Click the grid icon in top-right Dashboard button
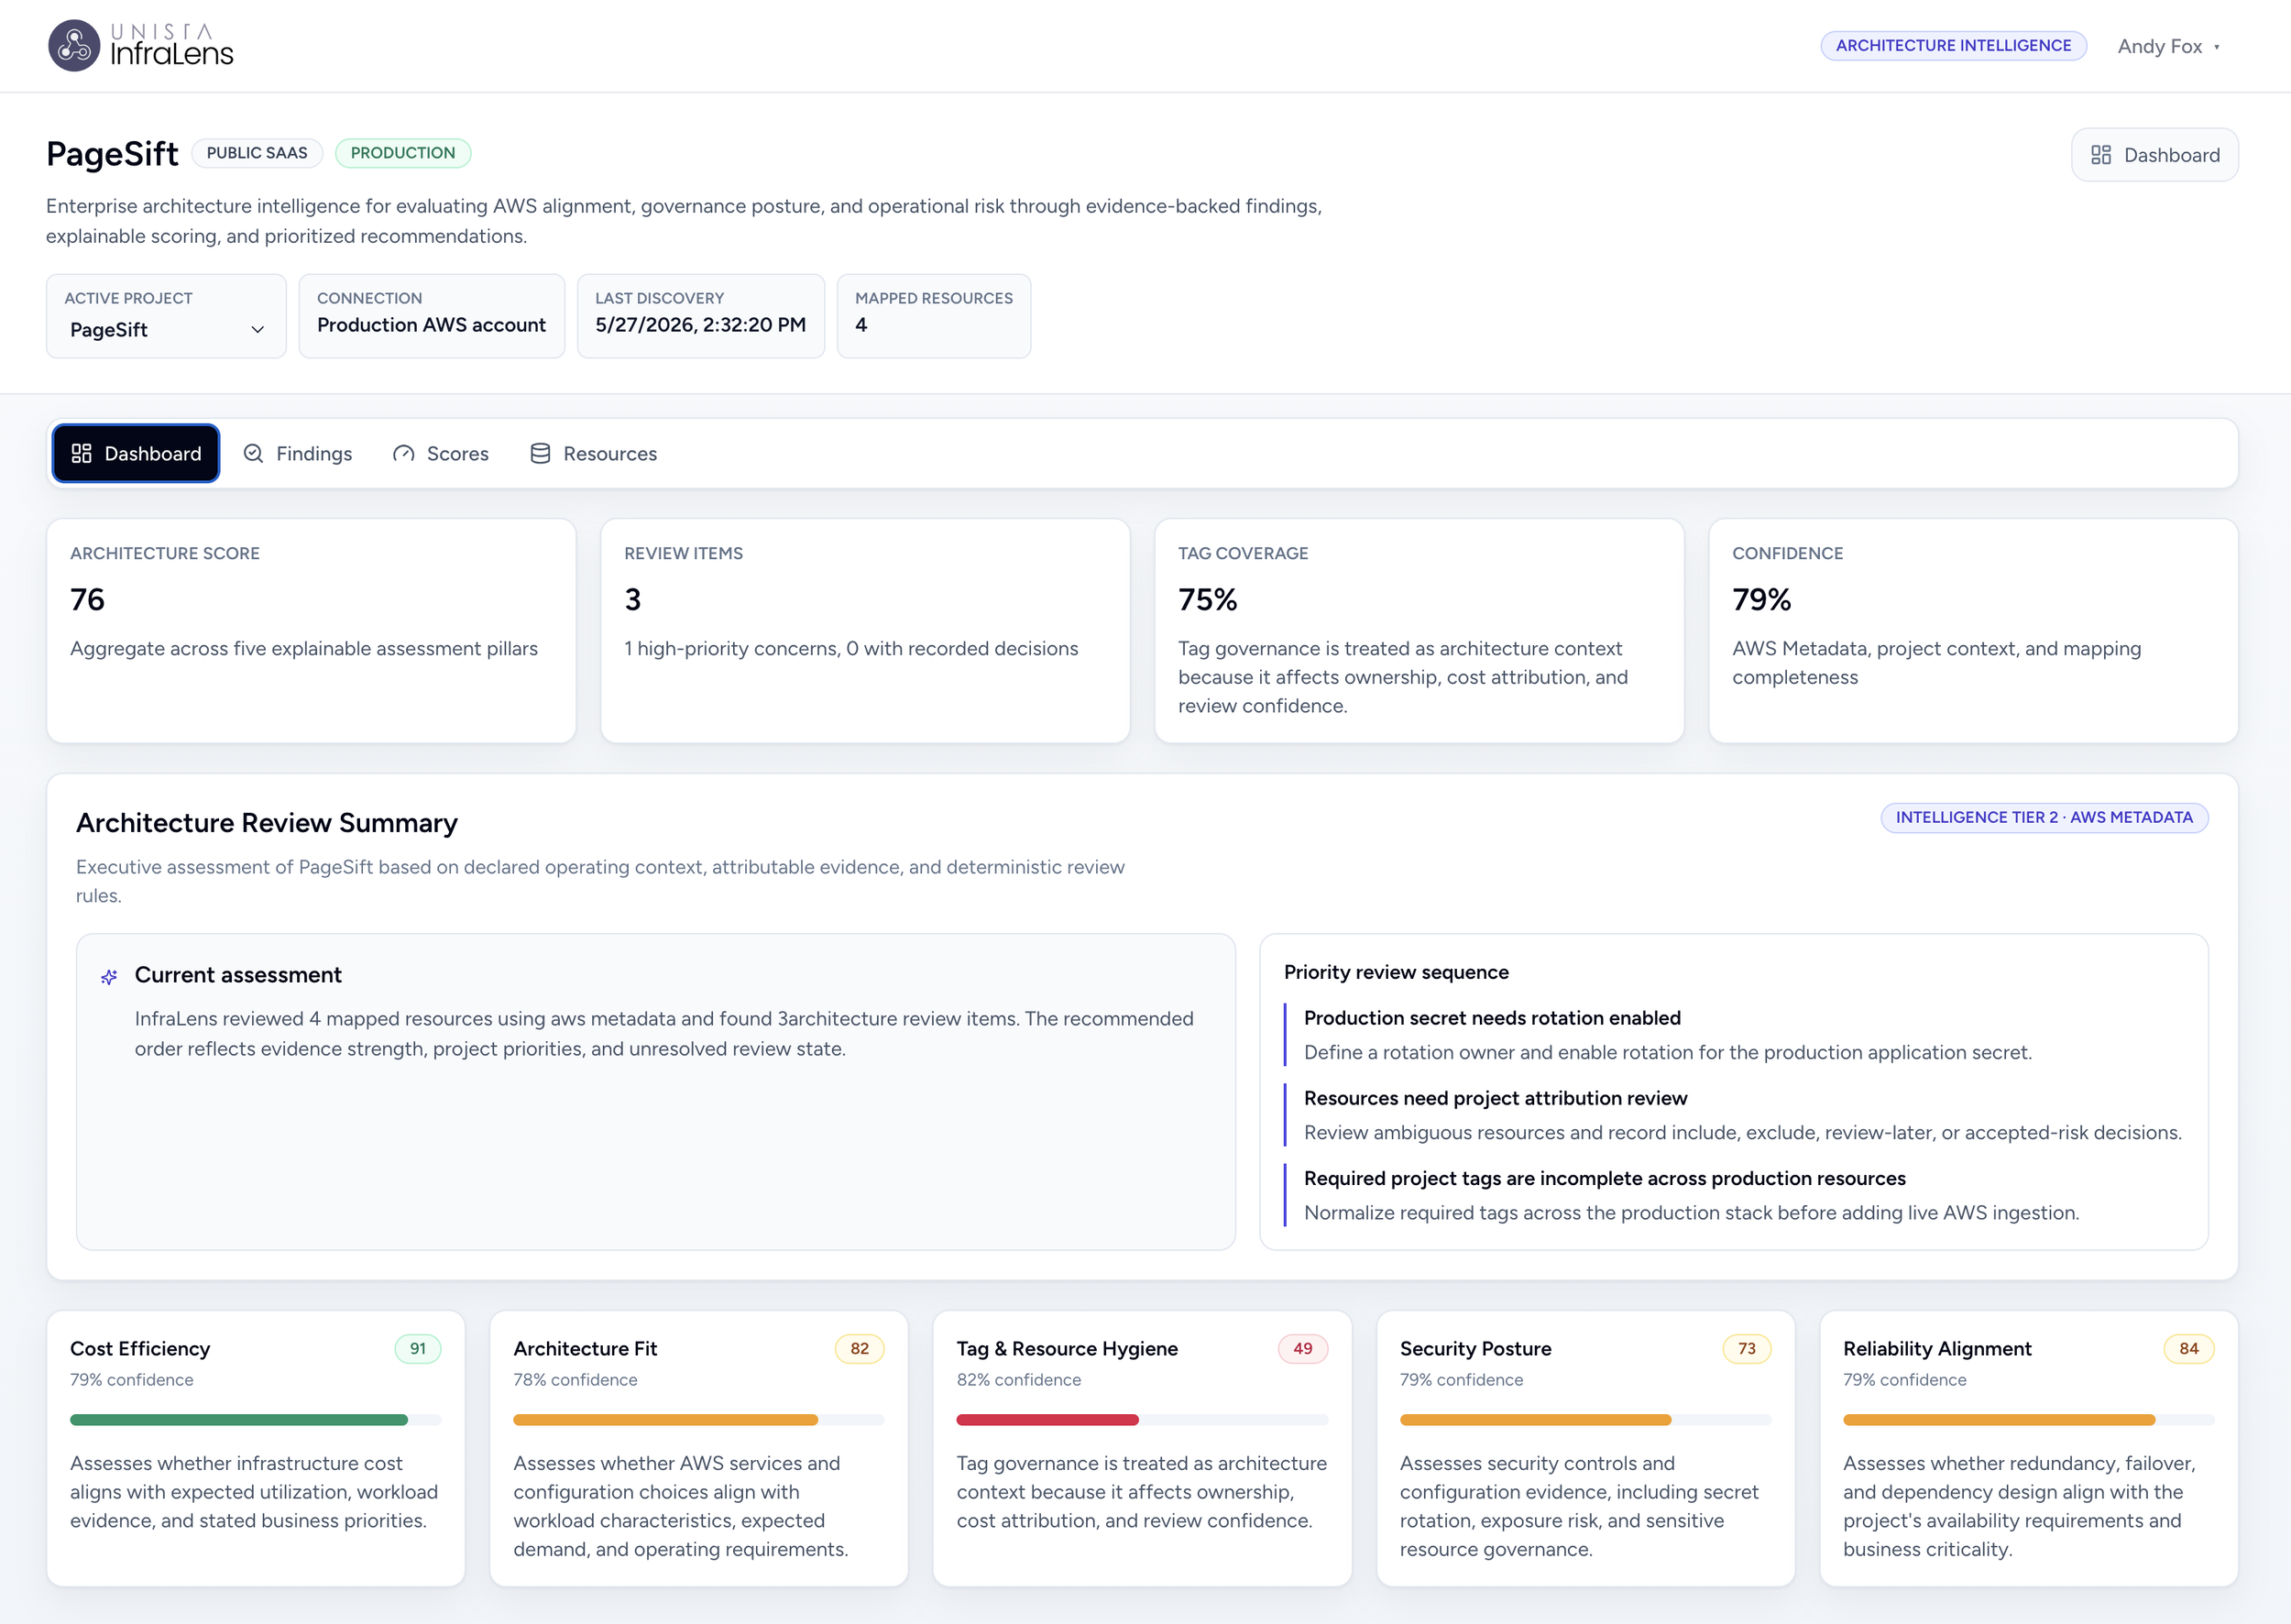2291x1624 pixels. pos(2101,155)
